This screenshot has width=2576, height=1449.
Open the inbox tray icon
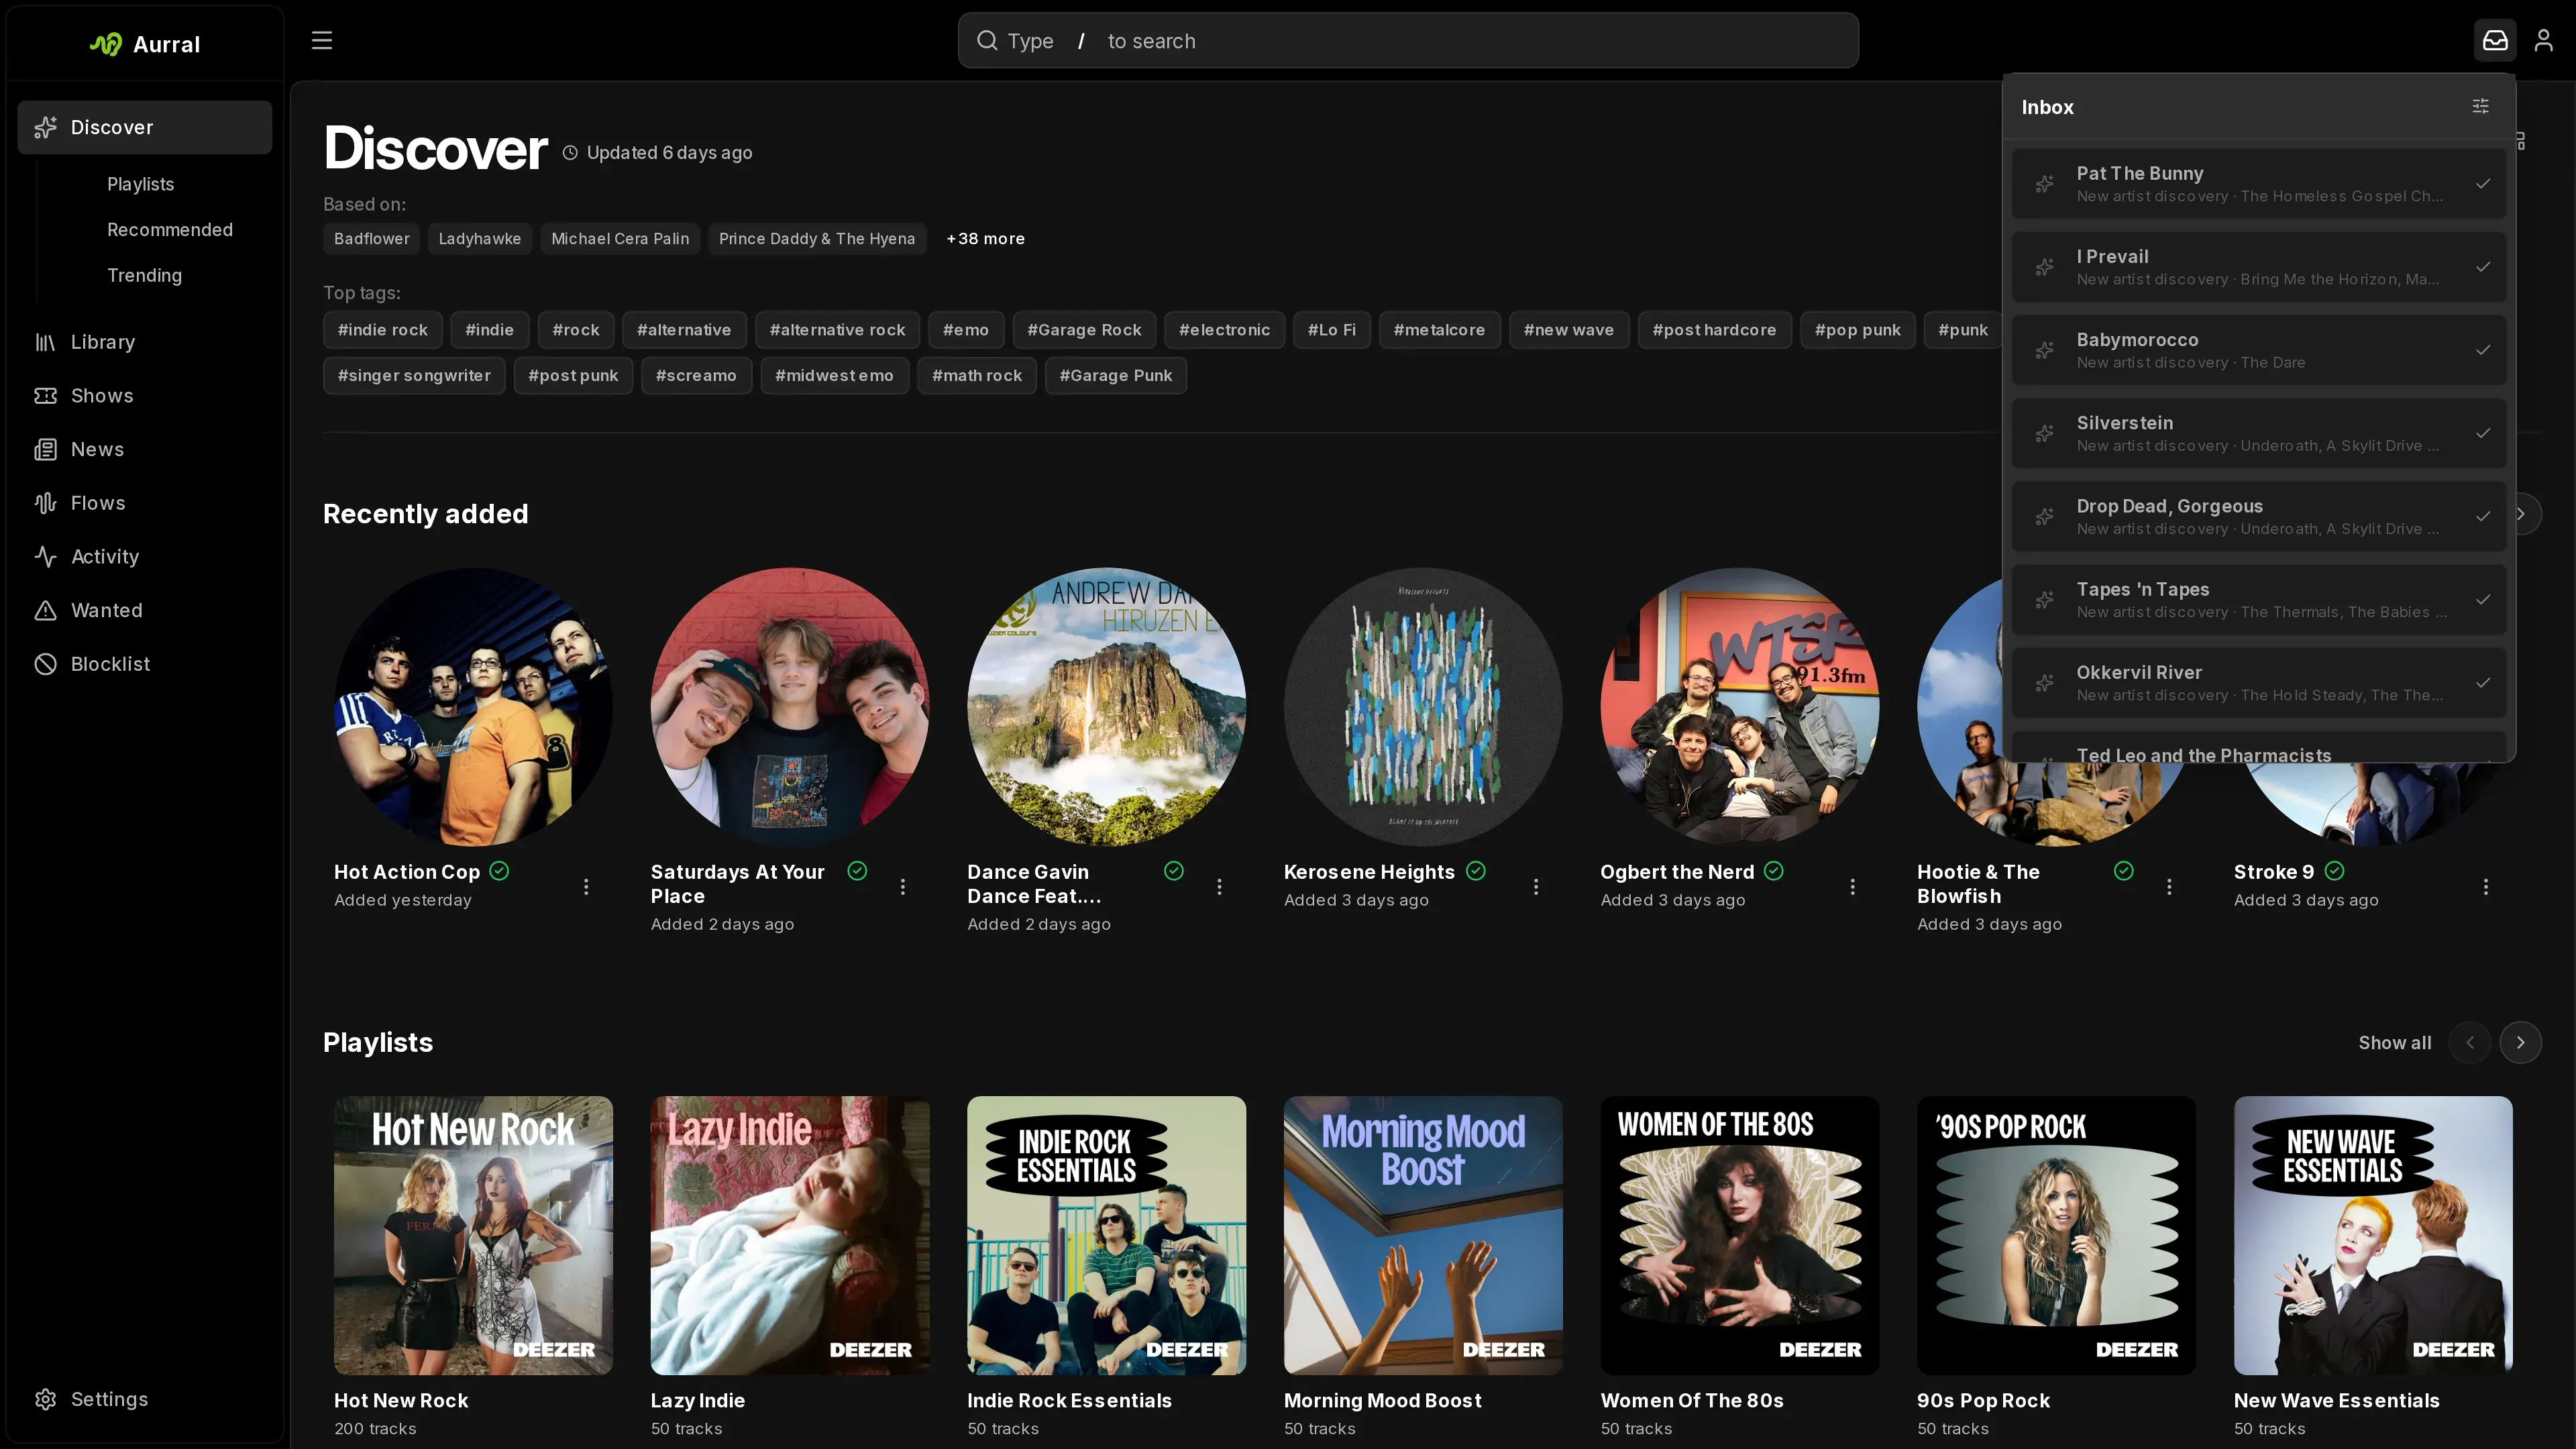(2495, 41)
